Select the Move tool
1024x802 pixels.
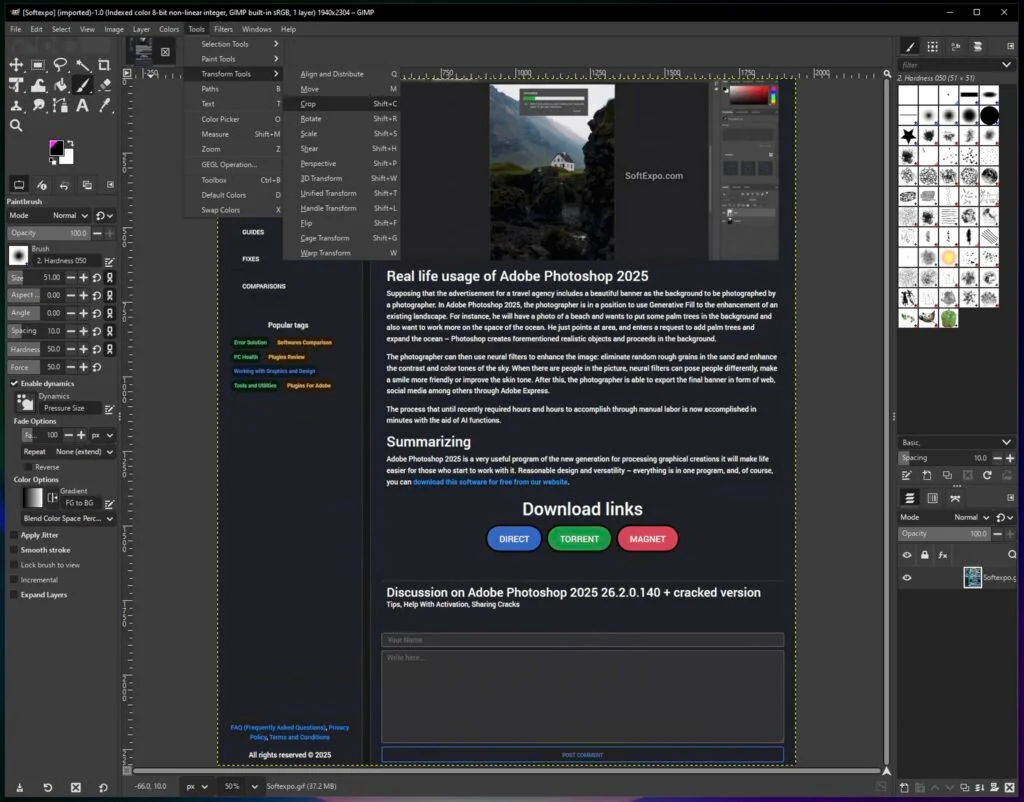coord(16,64)
